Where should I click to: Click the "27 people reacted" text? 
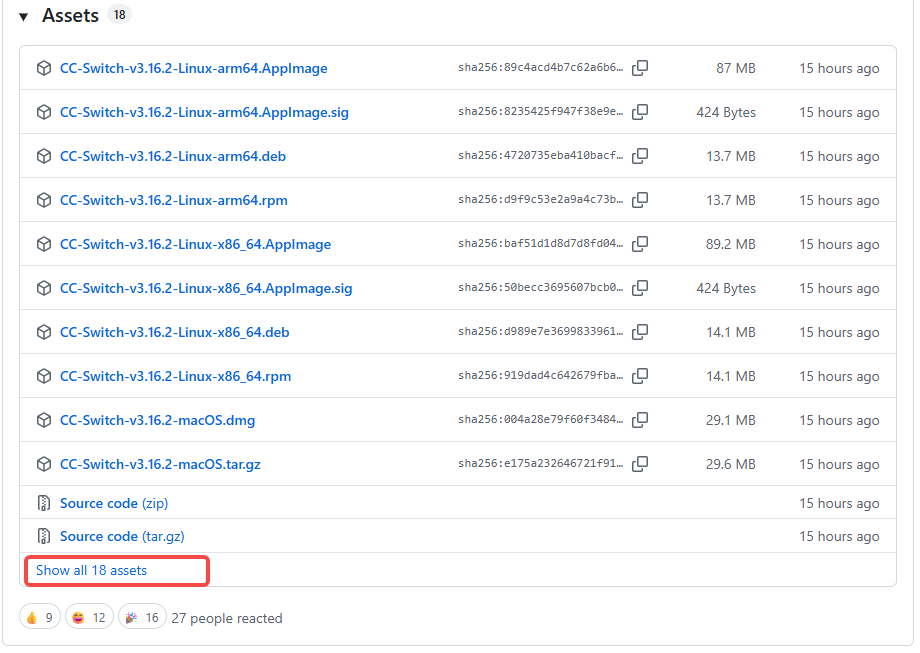point(227,618)
